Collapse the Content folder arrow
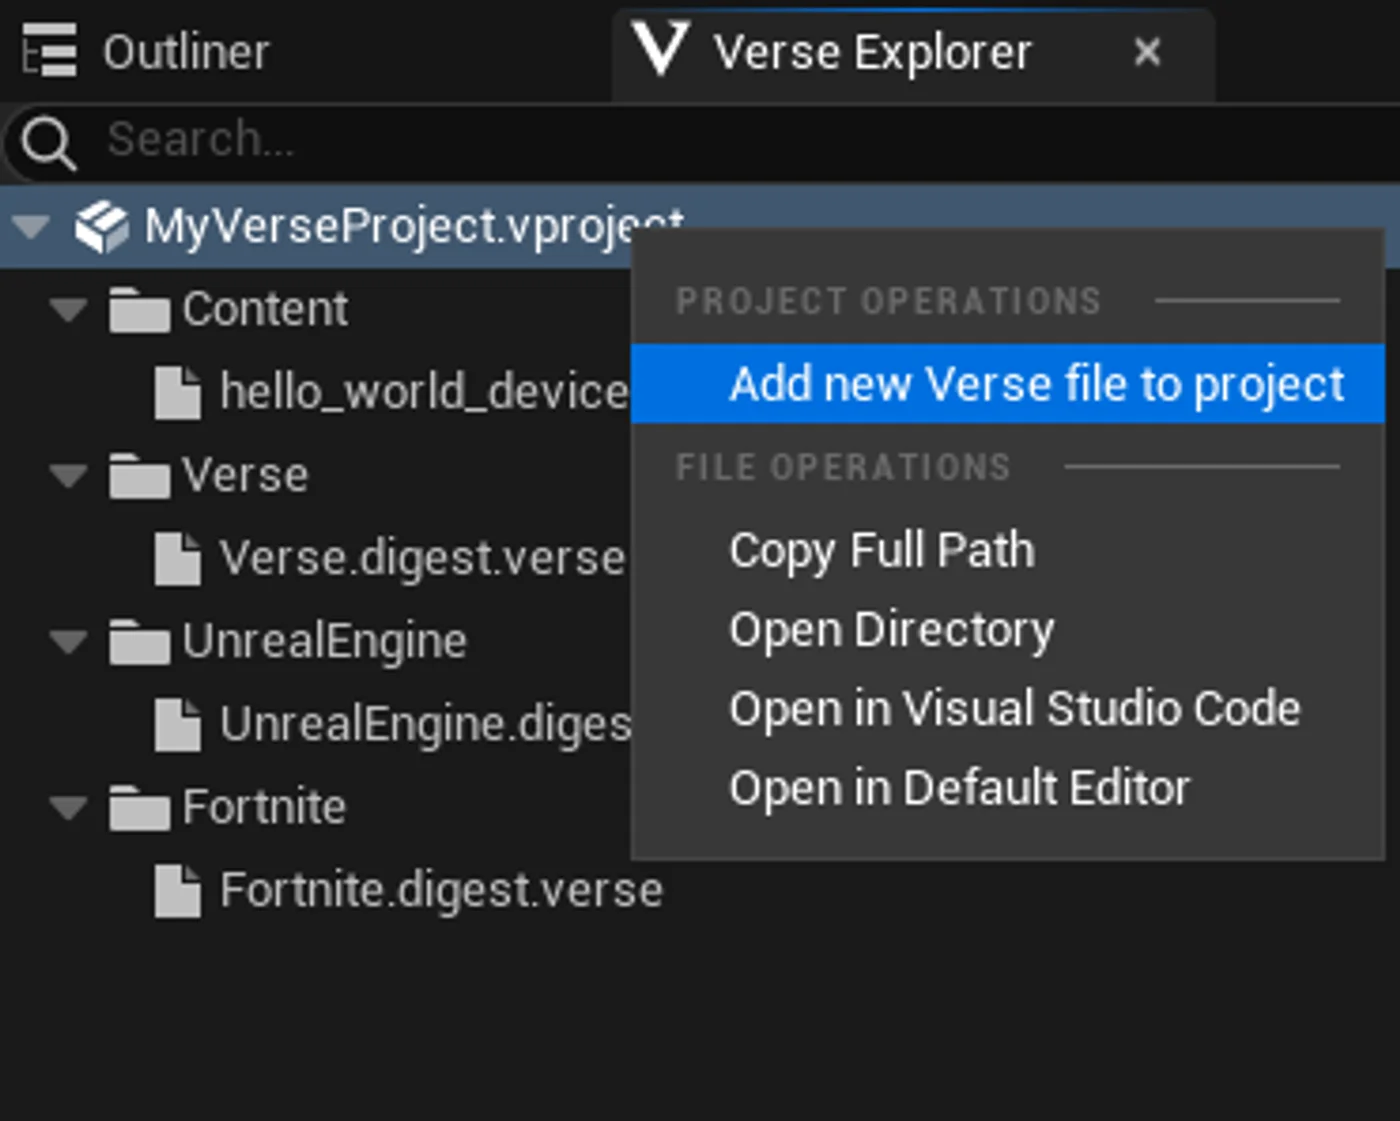The width and height of the screenshot is (1400, 1121). coord(69,309)
